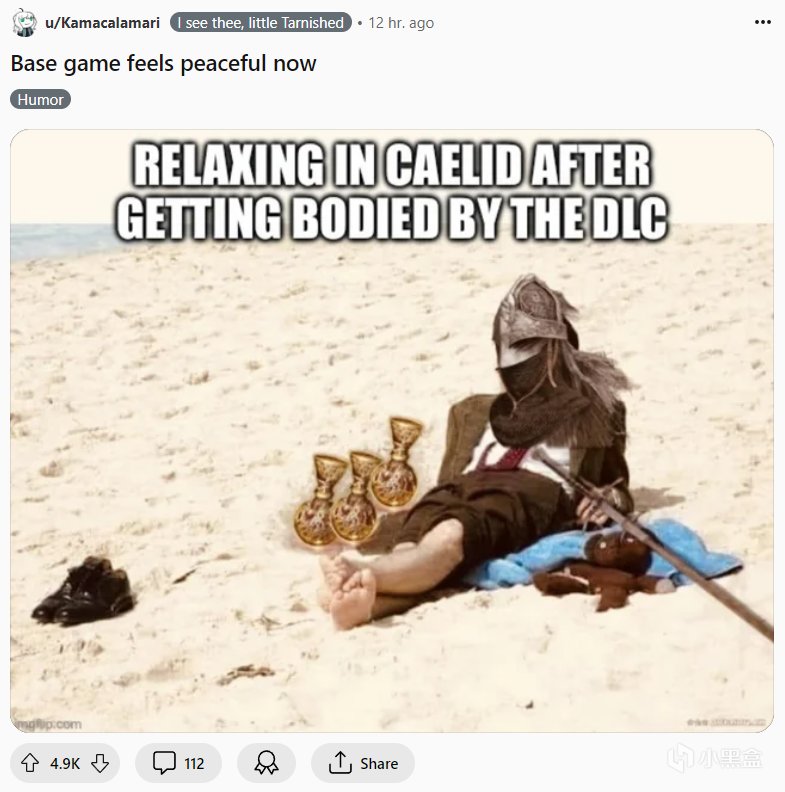This screenshot has width=785, height=792.
Task: Visit the u/Kamacalamari profile link
Action: [x=102, y=23]
